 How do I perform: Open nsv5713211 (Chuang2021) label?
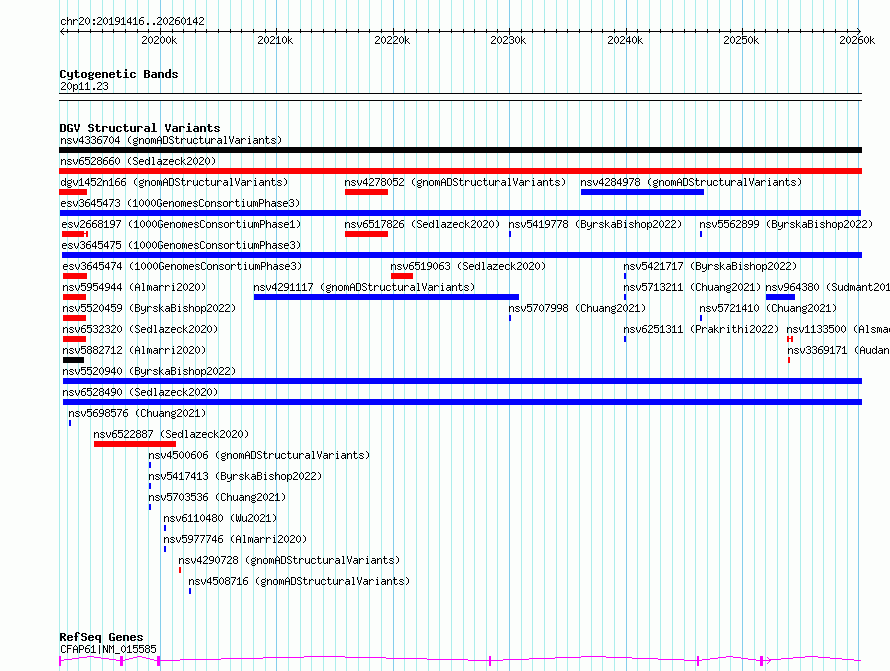coord(692,287)
